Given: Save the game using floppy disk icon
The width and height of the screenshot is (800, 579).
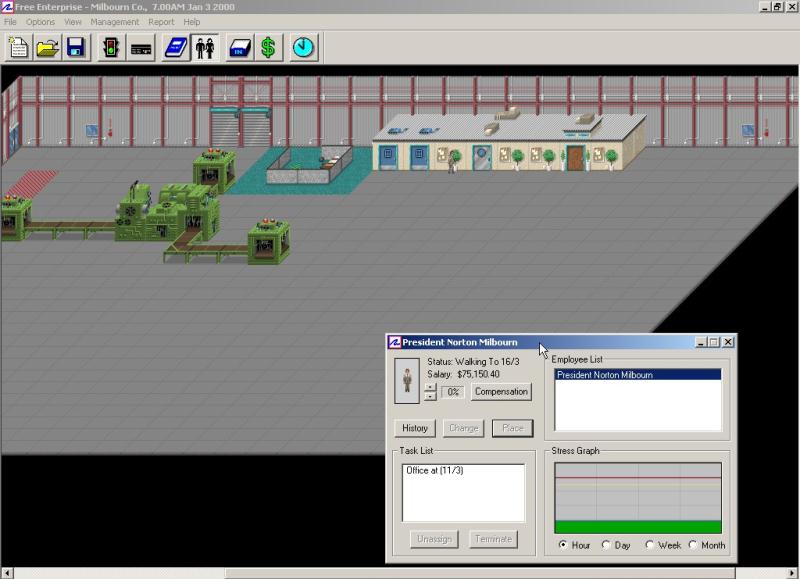Looking at the screenshot, I should coord(76,47).
